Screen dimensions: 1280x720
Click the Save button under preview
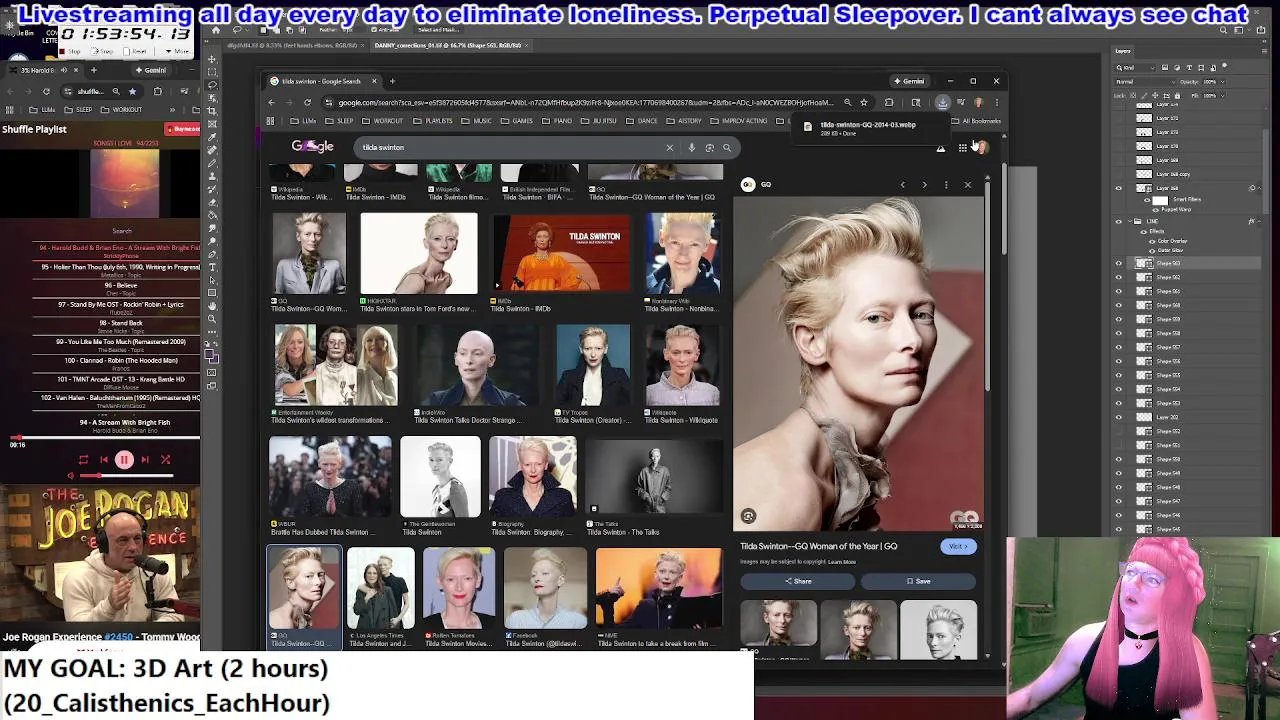pos(918,581)
